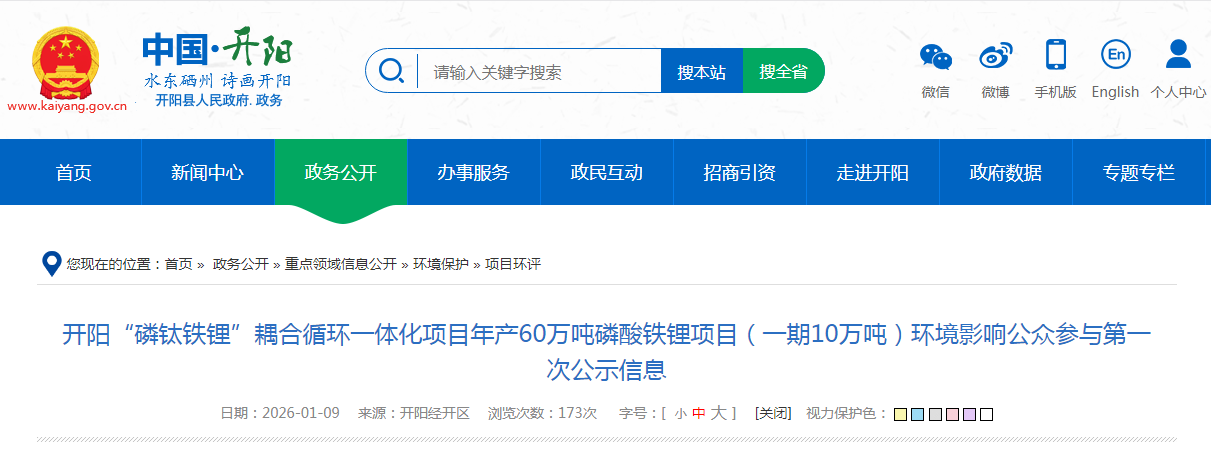Viewport: 1211px width, 451px height.
Task: Click the magnifying glass search icon
Action: click(x=392, y=71)
